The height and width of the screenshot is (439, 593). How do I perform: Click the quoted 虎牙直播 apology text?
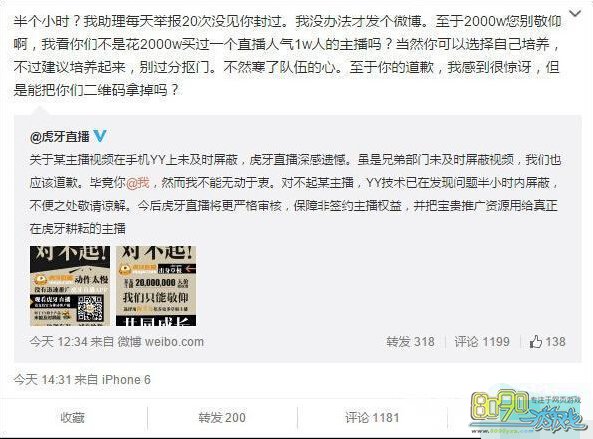[x=295, y=194]
